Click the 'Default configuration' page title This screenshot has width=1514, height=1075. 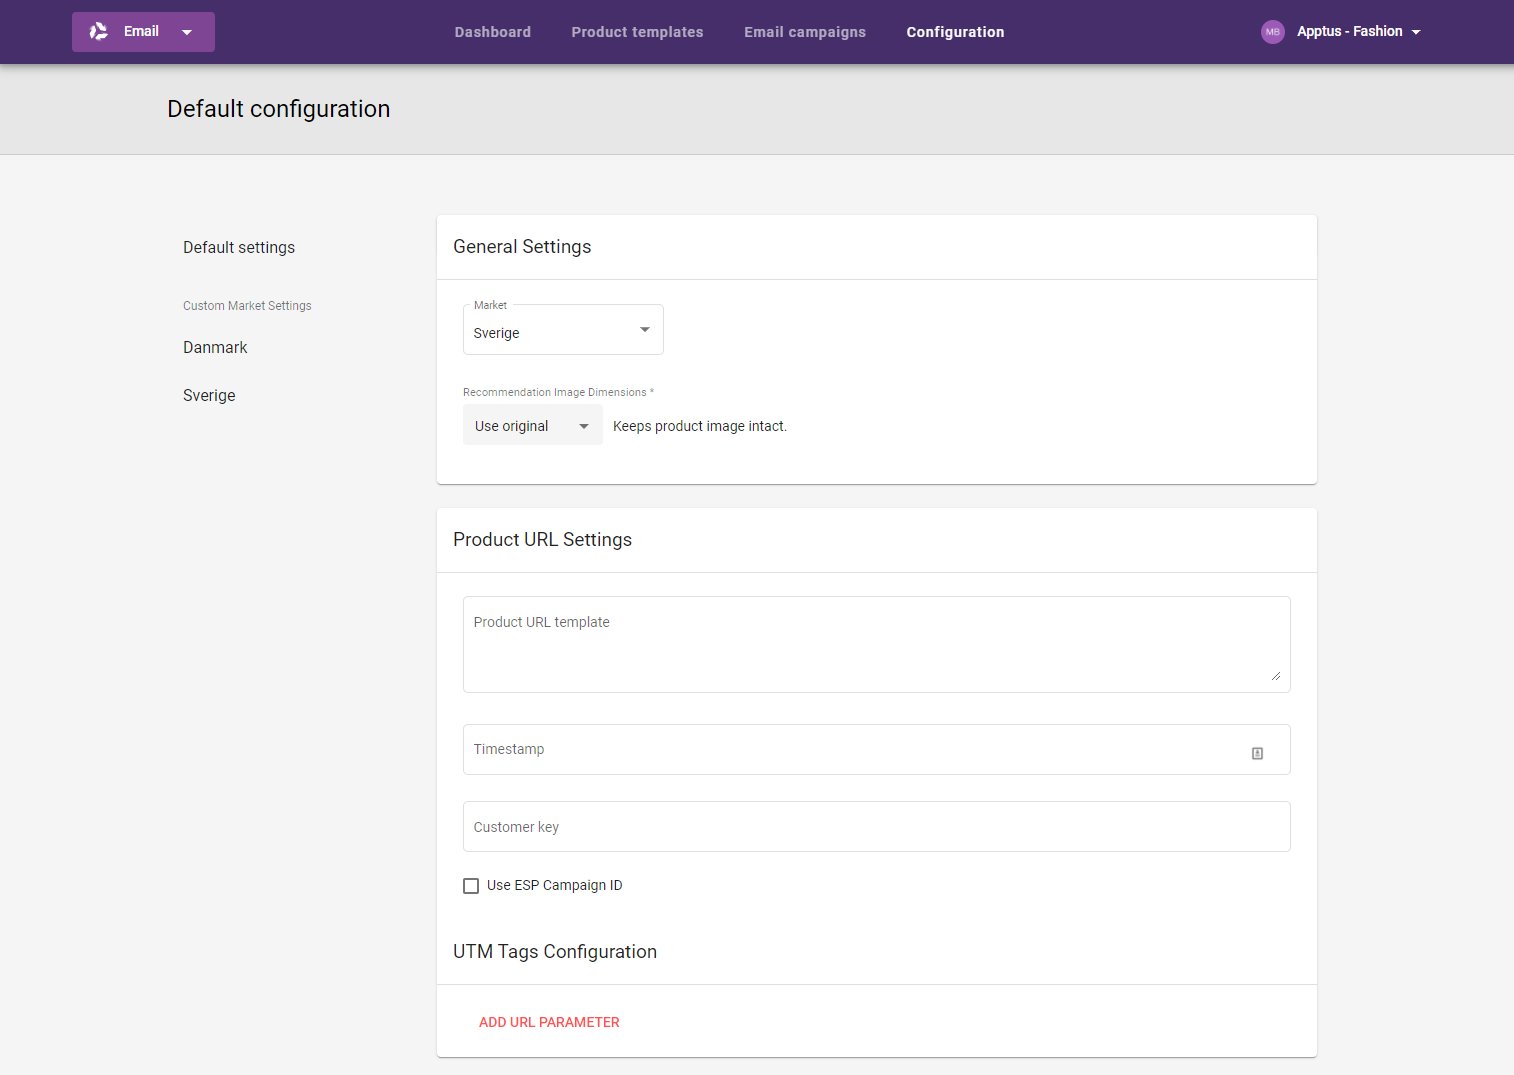click(279, 109)
